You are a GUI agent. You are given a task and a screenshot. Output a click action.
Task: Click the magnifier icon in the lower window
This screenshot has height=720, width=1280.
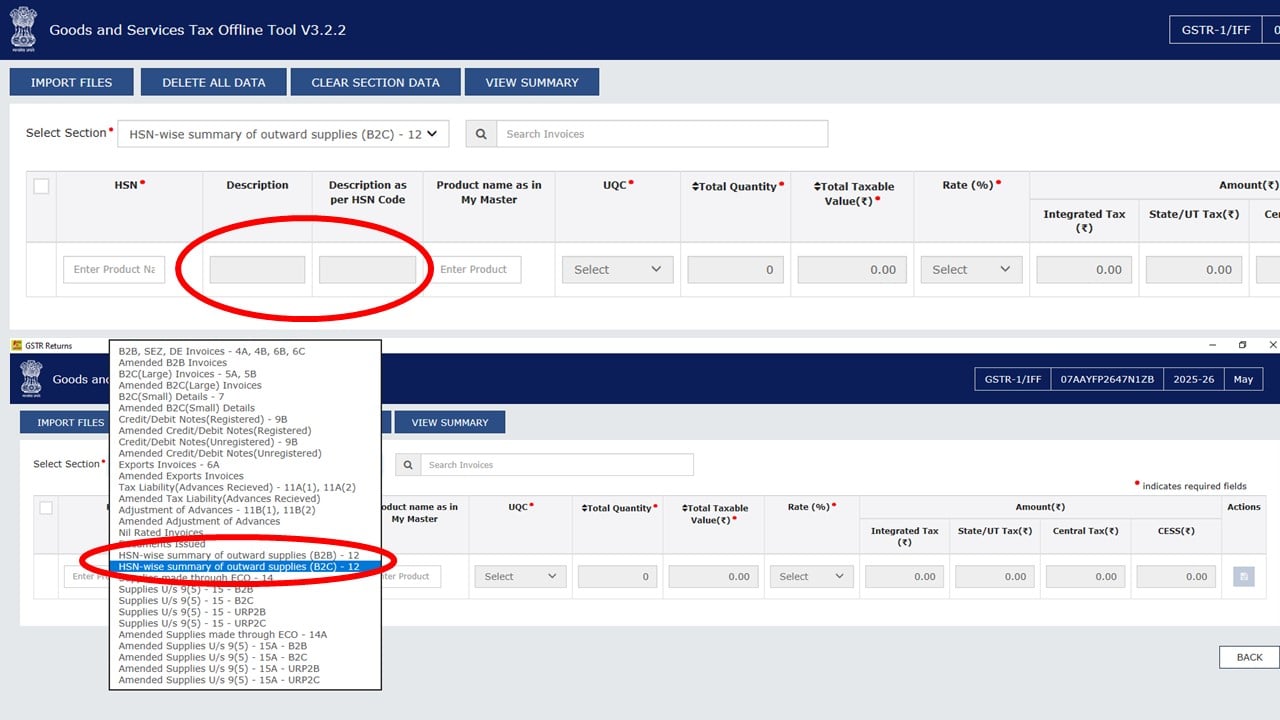pyautogui.click(x=408, y=465)
